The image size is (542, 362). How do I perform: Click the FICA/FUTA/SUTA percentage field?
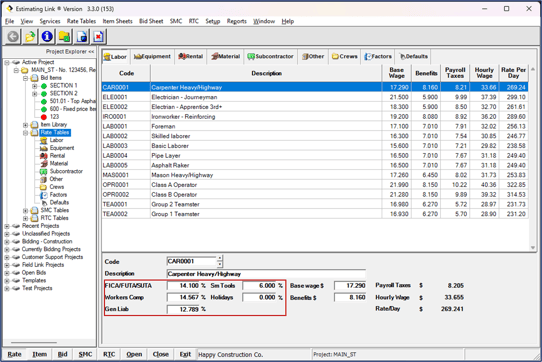click(x=184, y=286)
